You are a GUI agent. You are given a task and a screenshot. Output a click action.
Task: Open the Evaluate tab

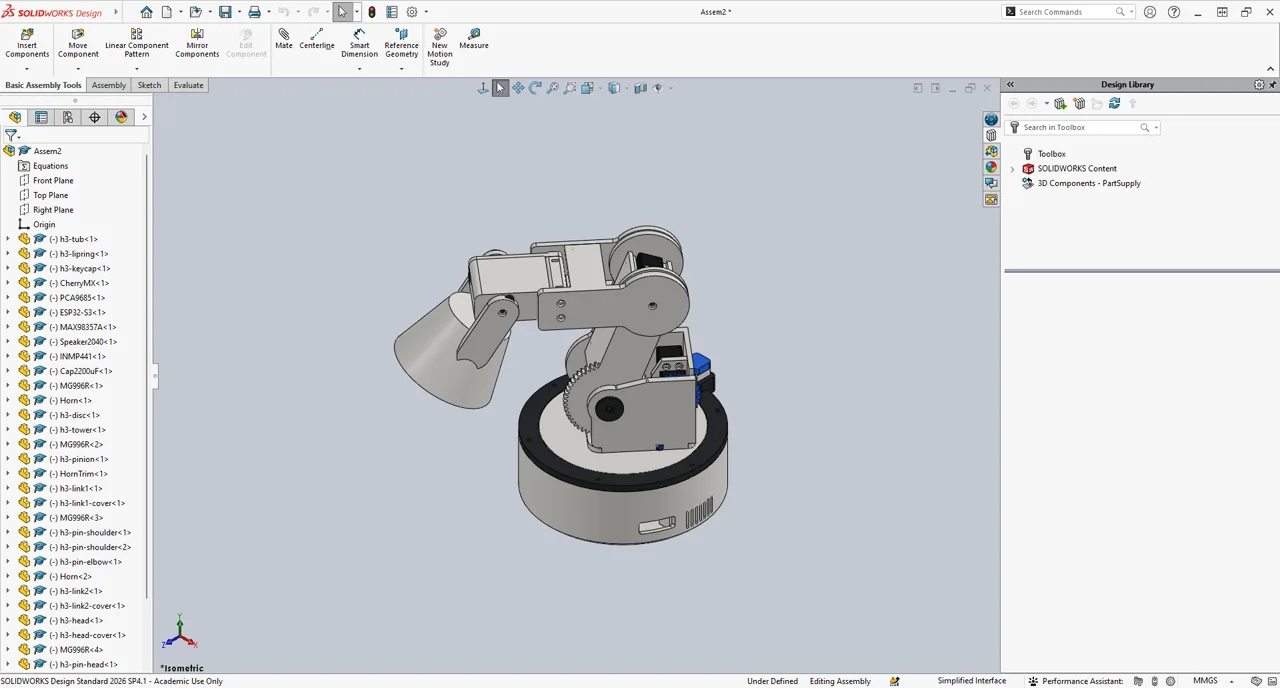pos(188,85)
